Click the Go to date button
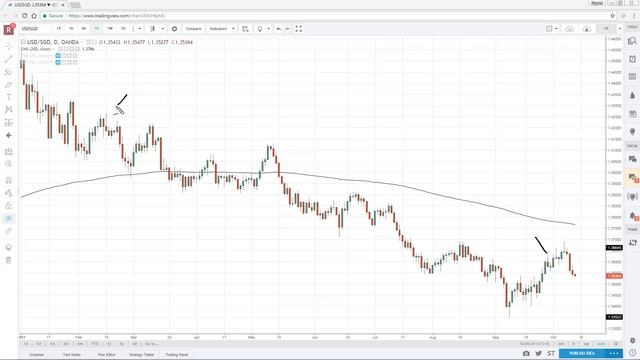 (151, 344)
